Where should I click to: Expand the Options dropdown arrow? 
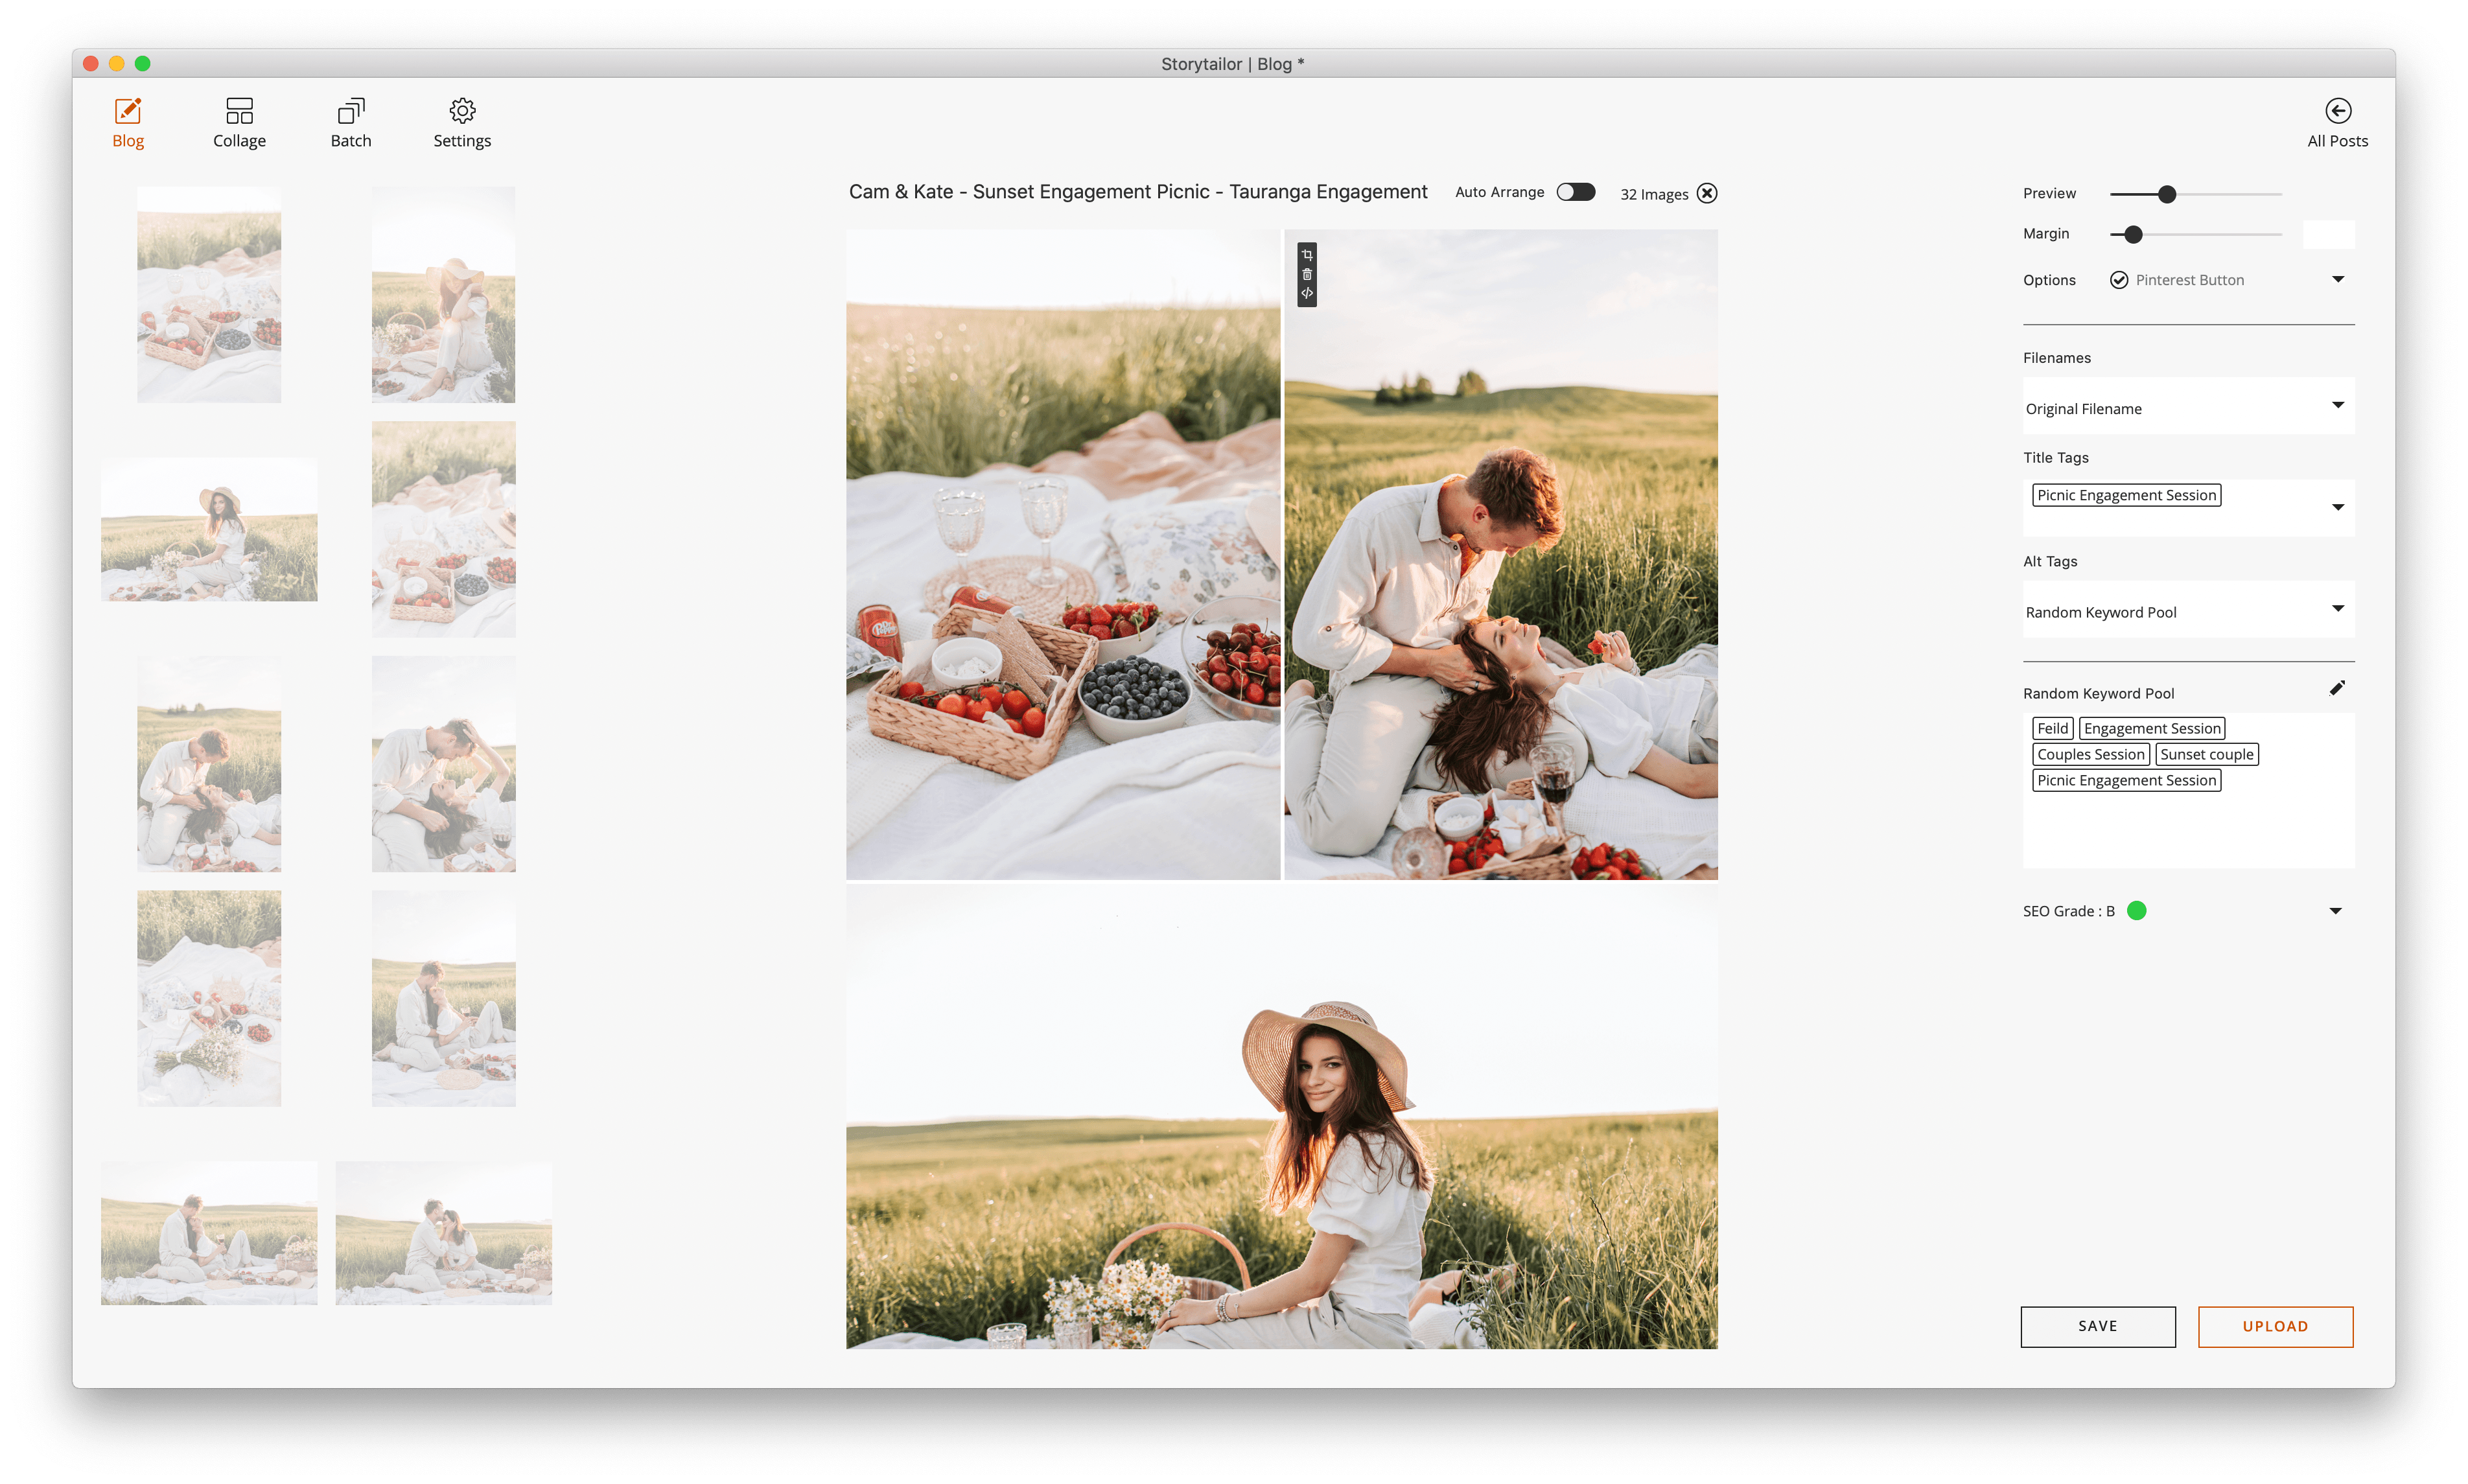click(x=2338, y=279)
